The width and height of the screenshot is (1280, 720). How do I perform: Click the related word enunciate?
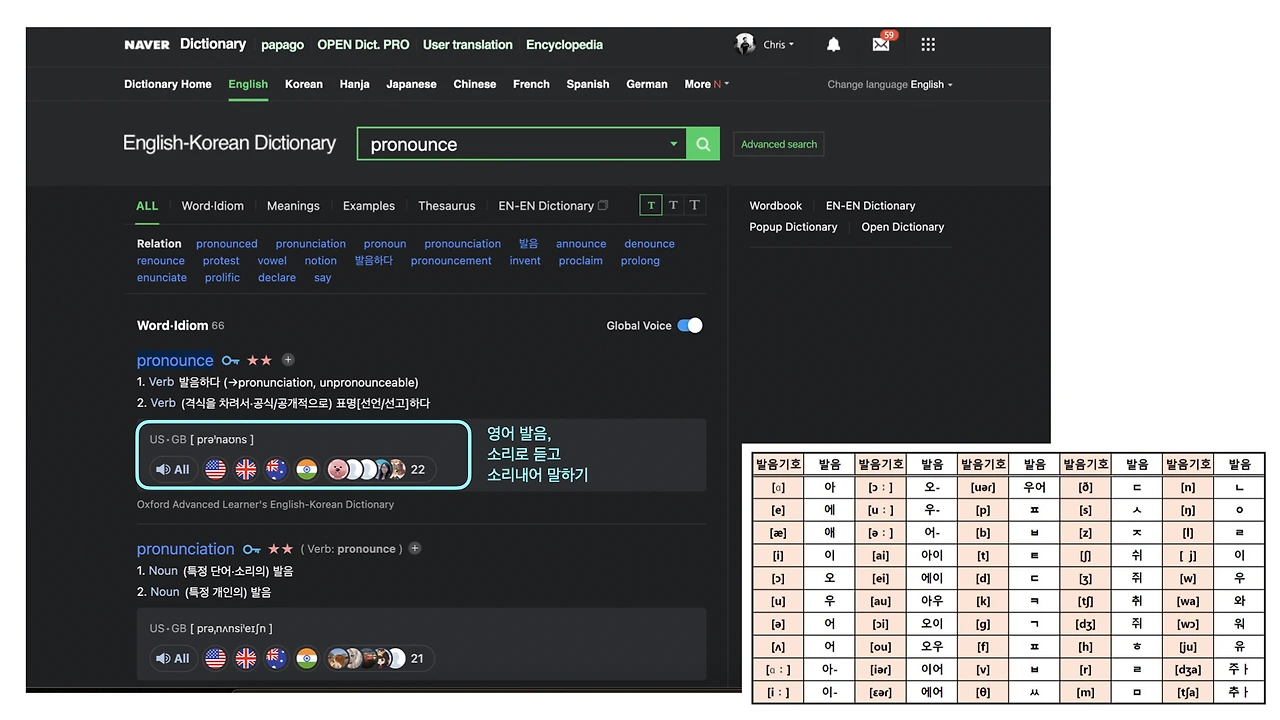[x=162, y=278]
